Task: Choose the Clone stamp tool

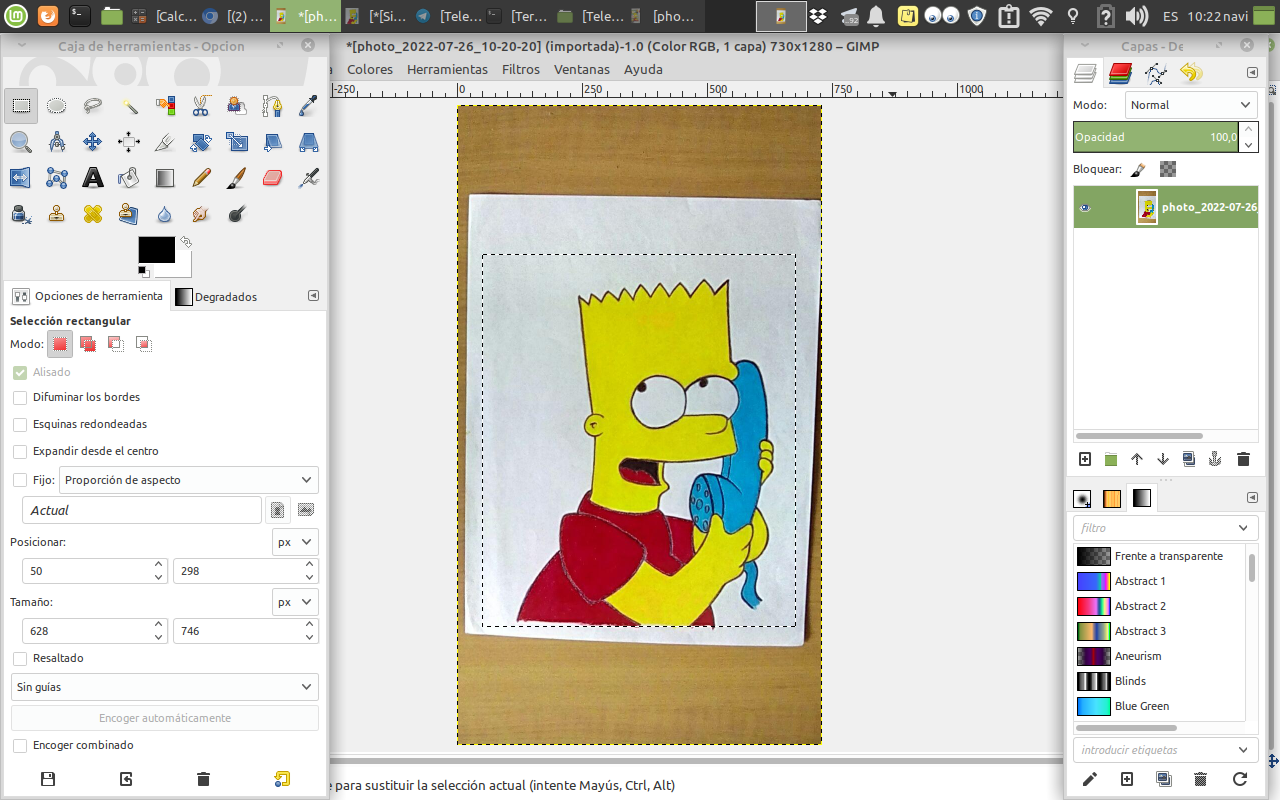Action: 57,213
